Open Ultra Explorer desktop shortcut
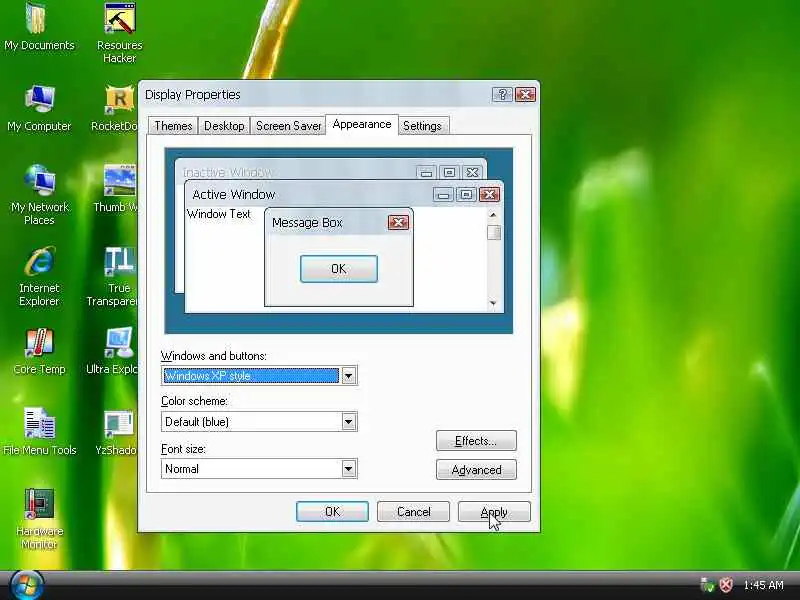 pyautogui.click(x=116, y=351)
